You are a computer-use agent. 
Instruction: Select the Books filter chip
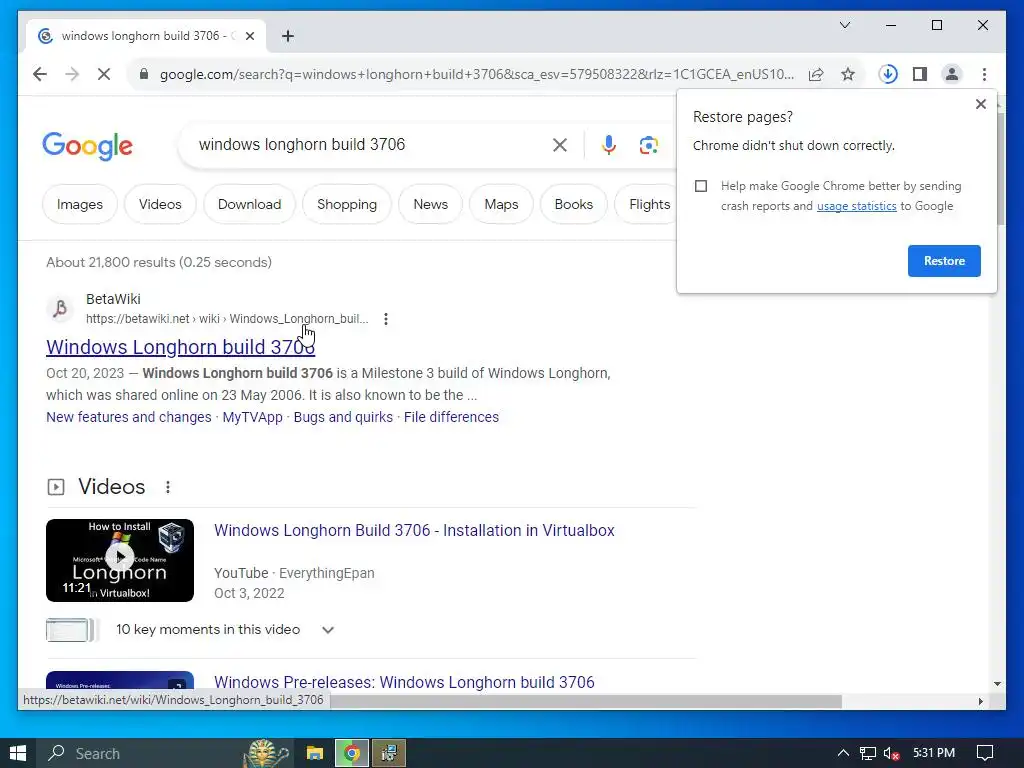tap(573, 204)
